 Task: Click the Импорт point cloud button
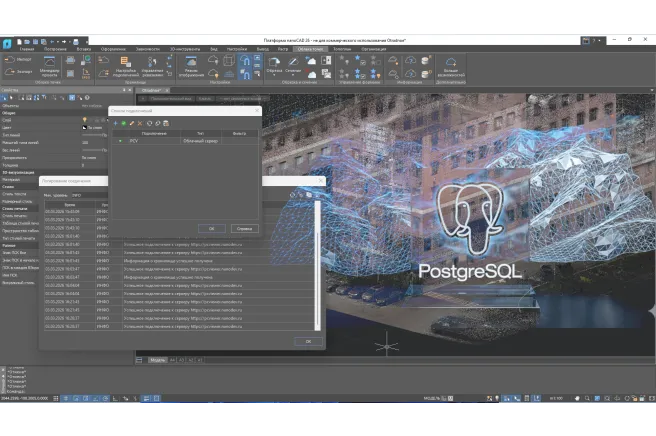pos(18,59)
